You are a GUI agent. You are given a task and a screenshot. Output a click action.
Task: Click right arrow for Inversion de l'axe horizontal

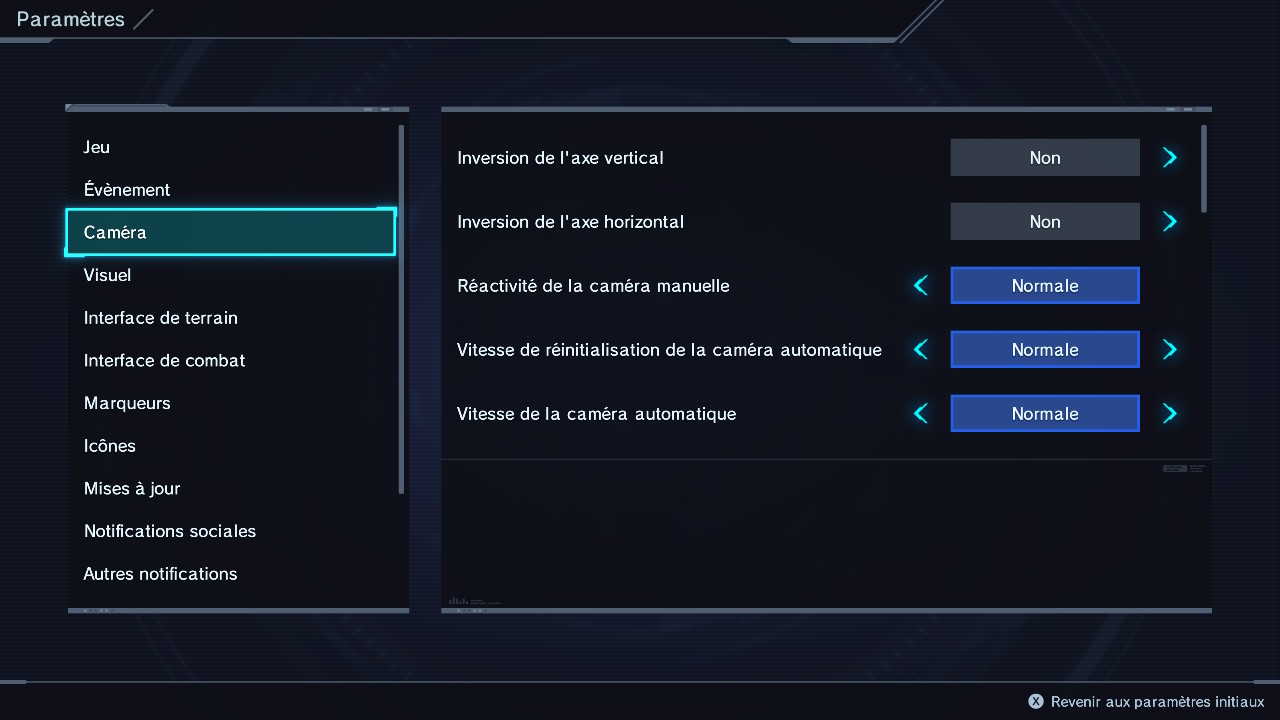(1170, 222)
